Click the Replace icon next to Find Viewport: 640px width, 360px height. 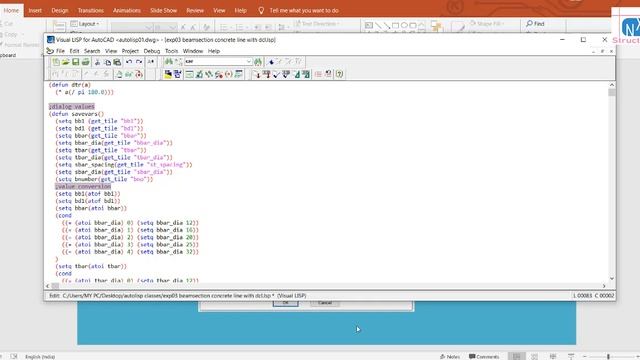point(178,62)
